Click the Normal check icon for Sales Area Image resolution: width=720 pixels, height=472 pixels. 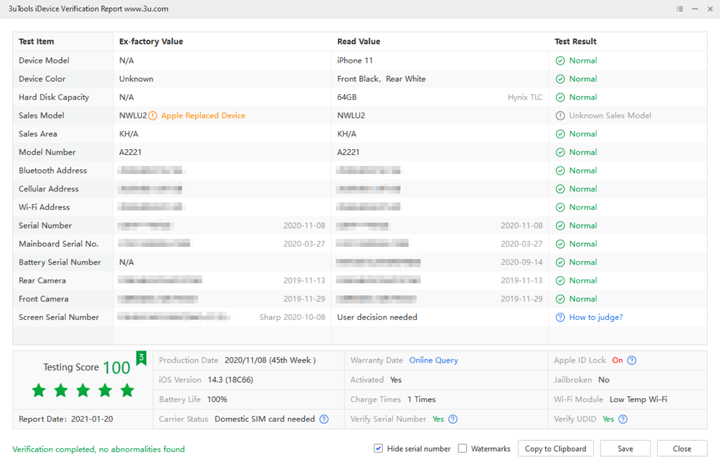pos(560,134)
